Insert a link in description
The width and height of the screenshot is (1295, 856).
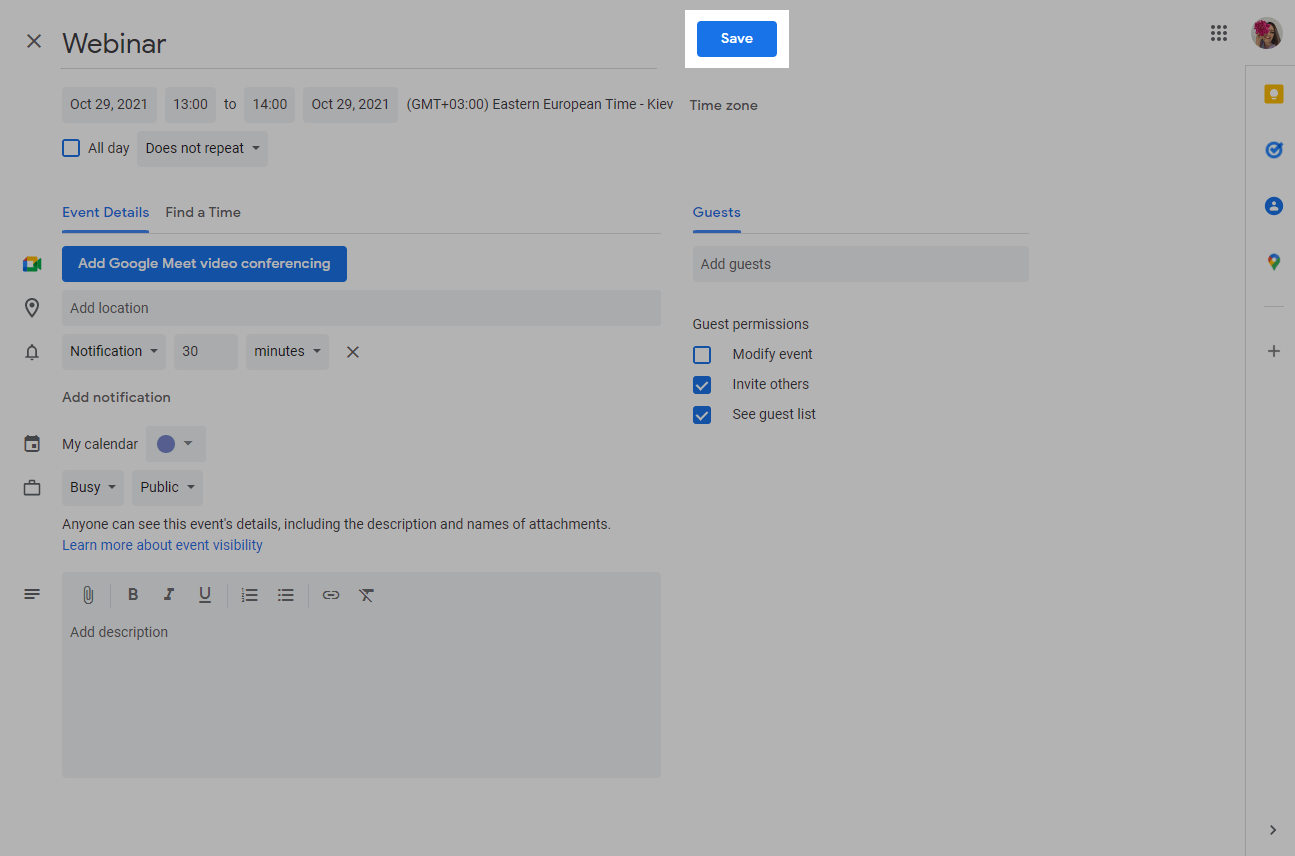pyautogui.click(x=331, y=595)
